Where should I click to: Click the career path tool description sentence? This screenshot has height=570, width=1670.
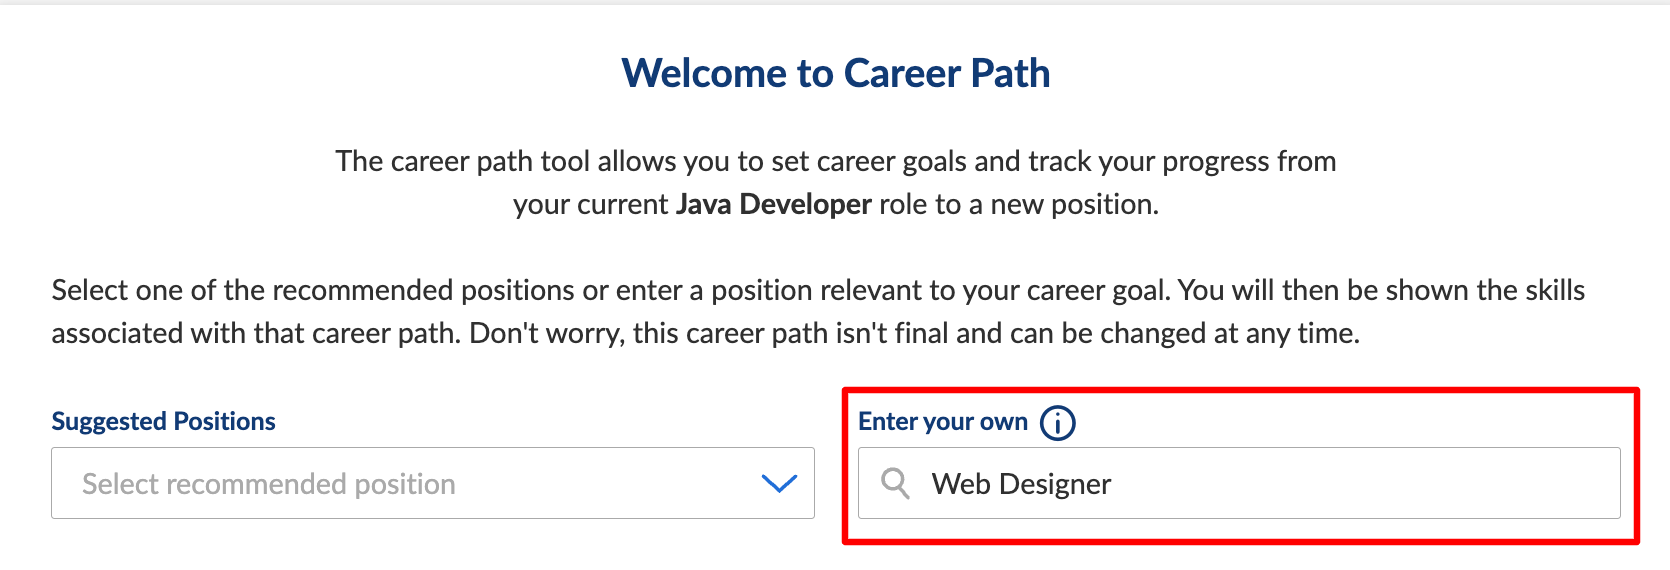click(836, 182)
